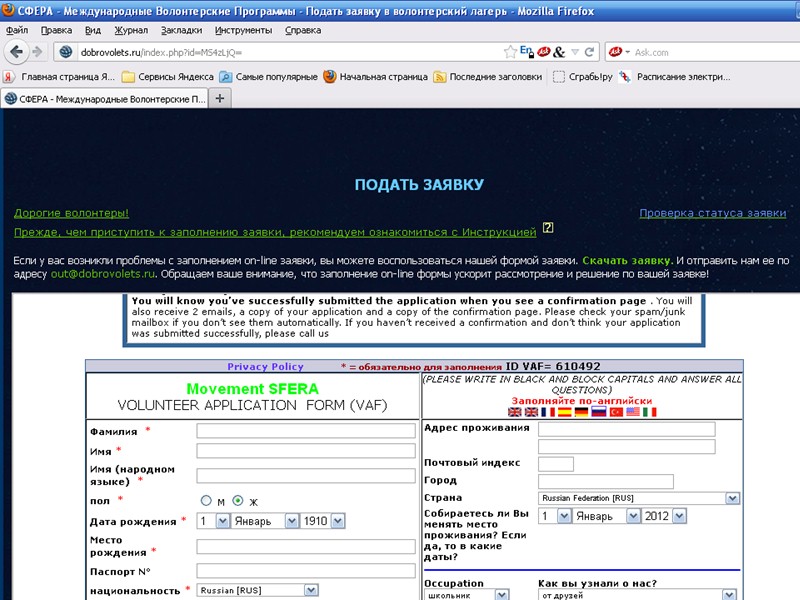Open the birth year 1910 dropdown

323,521
